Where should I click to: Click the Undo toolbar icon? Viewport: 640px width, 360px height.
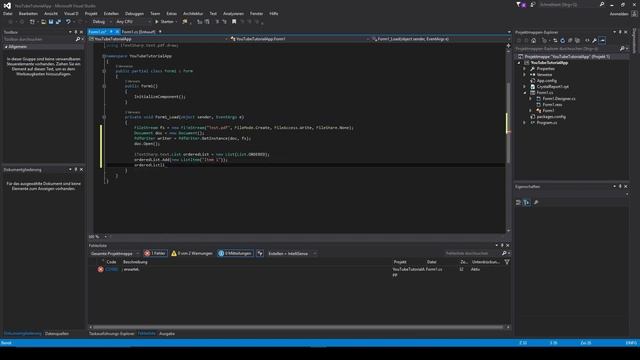[68, 22]
